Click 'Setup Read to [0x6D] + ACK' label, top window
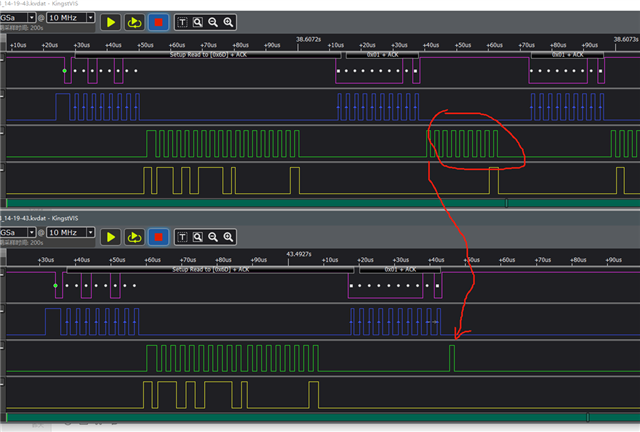The width and height of the screenshot is (640, 432). 208,54
